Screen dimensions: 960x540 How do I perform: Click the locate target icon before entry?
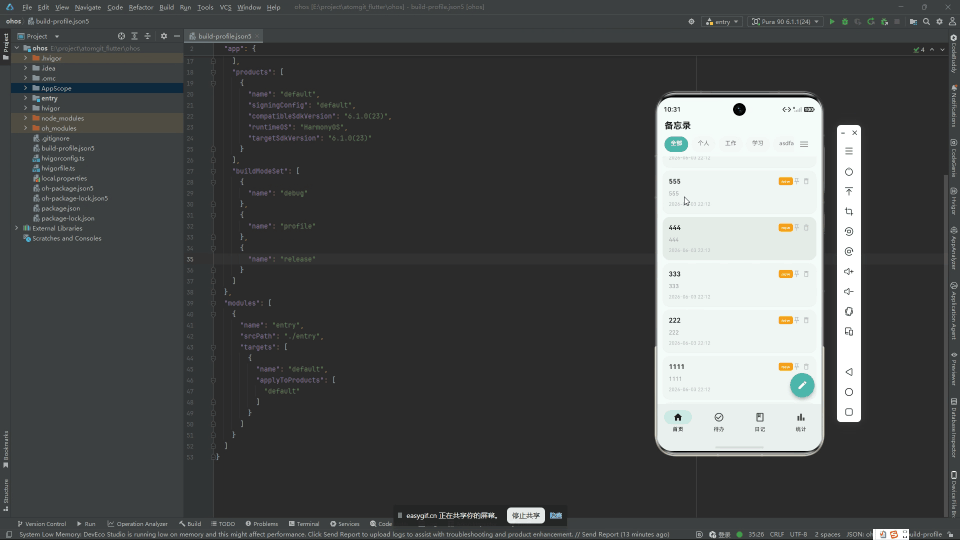[691, 21]
